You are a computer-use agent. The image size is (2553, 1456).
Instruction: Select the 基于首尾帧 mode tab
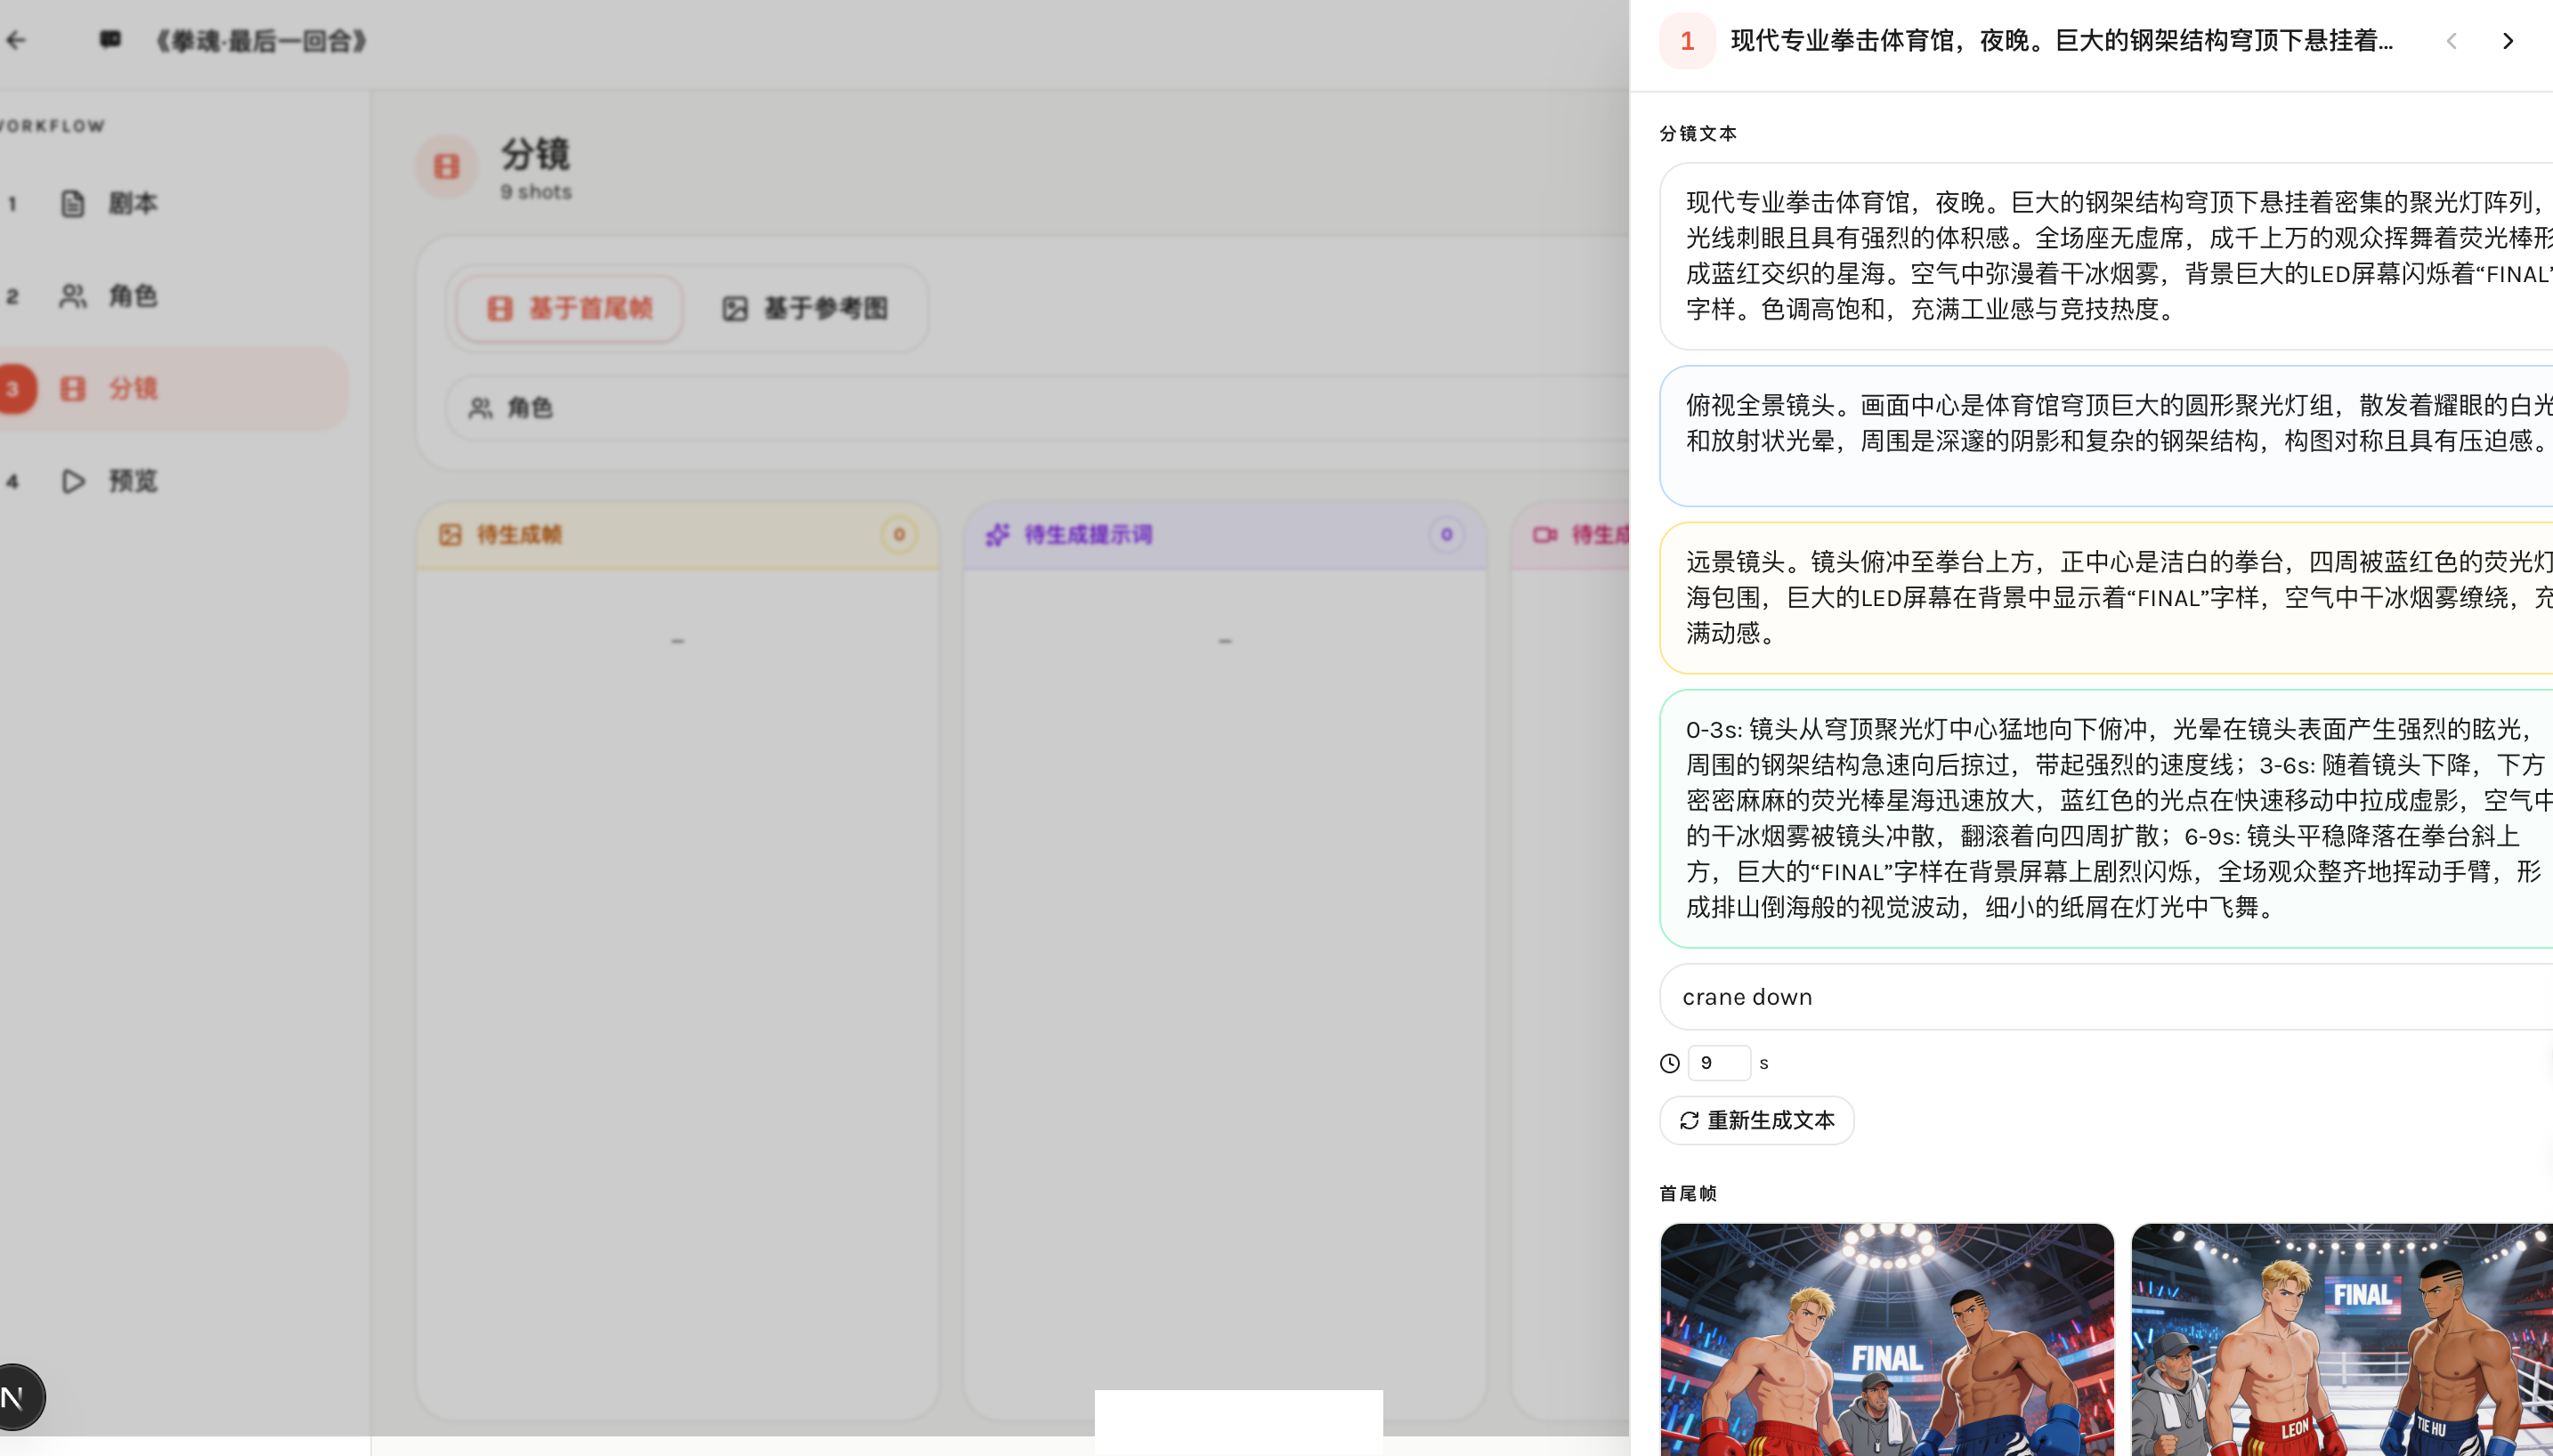570,308
